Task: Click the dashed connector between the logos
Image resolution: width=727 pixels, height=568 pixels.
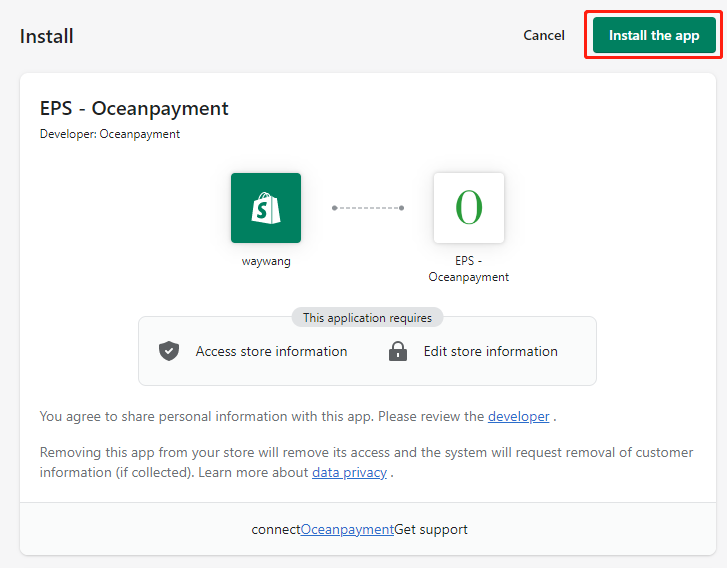Action: click(x=368, y=208)
